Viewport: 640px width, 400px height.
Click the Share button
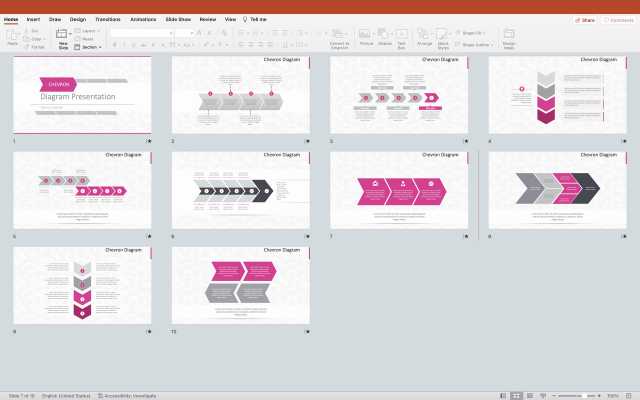pyautogui.click(x=584, y=19)
